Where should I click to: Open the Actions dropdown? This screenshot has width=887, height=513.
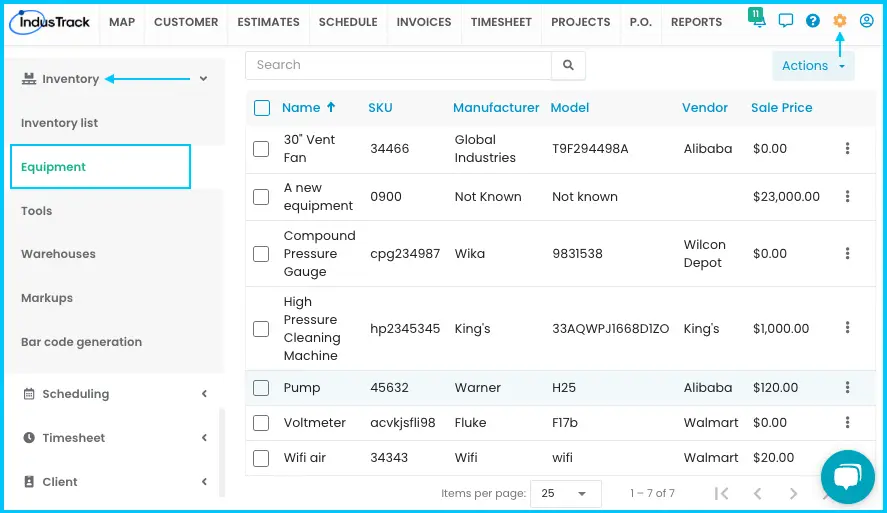click(813, 66)
